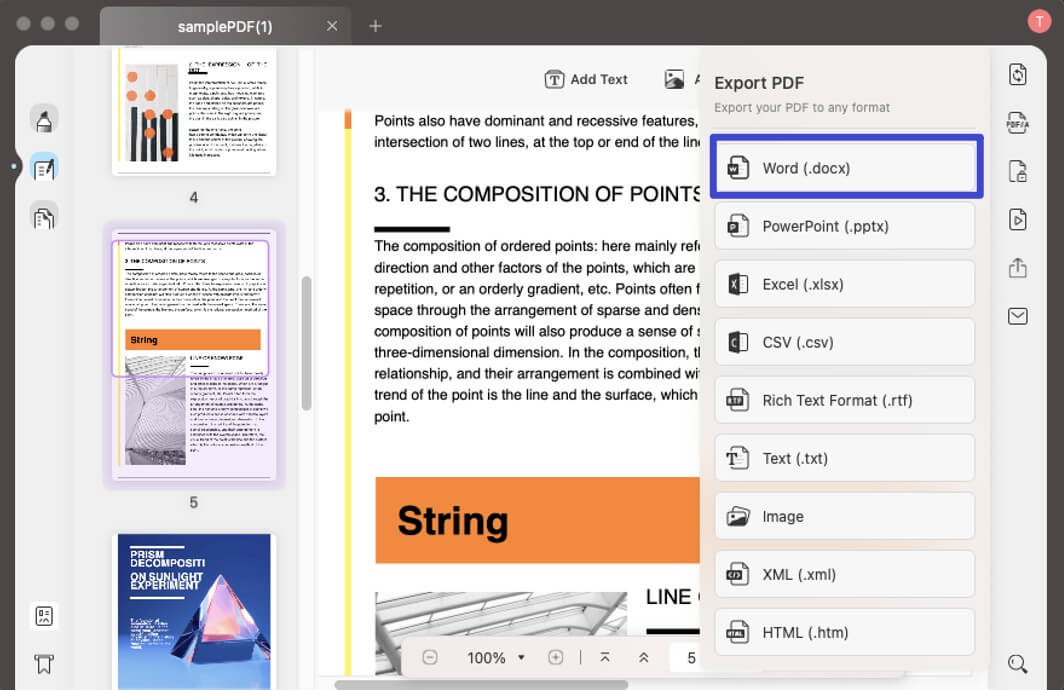
Task: Click the Share icon in right sidebar
Action: 1017,268
